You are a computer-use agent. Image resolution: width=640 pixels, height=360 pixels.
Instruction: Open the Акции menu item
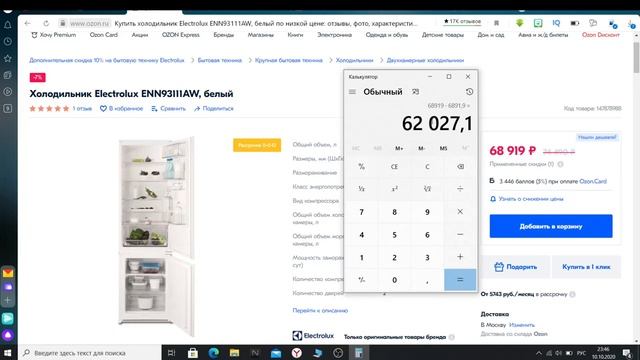click(140, 35)
